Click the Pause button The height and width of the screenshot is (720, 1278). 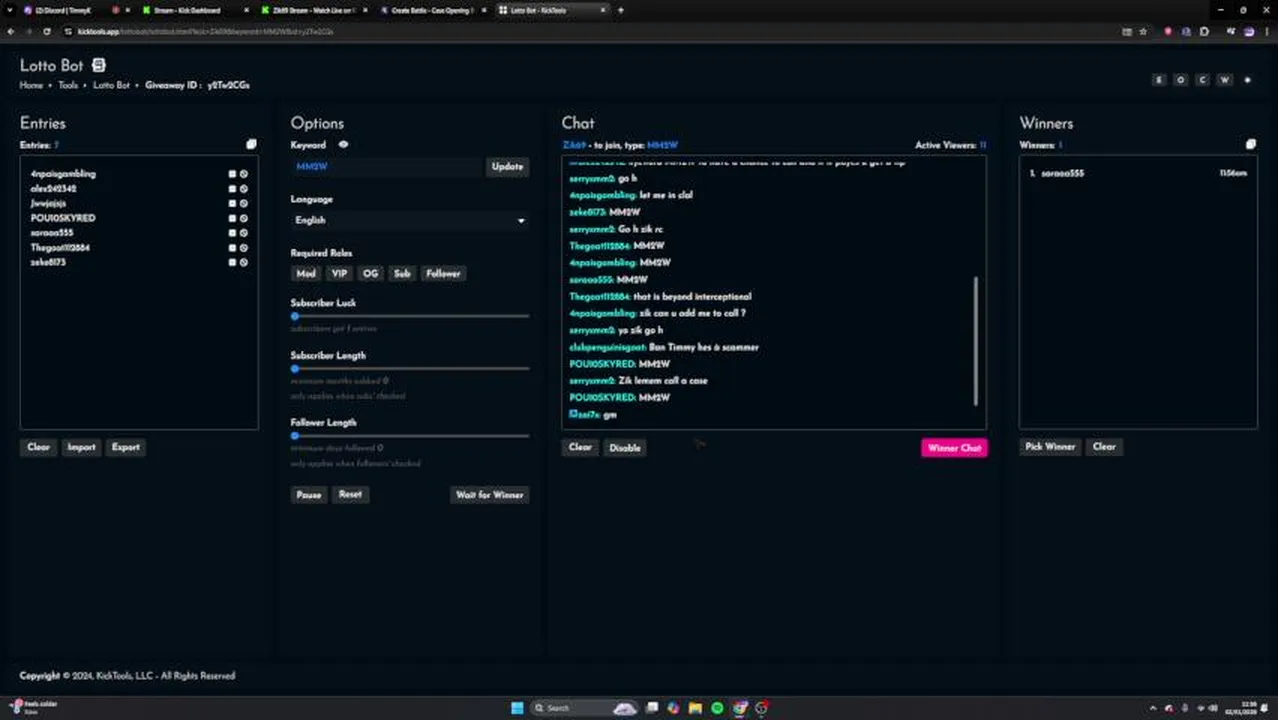click(309, 495)
